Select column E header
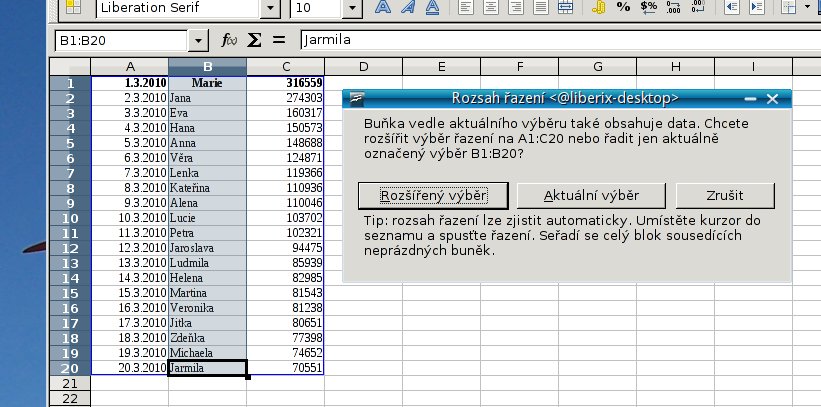 [x=442, y=67]
